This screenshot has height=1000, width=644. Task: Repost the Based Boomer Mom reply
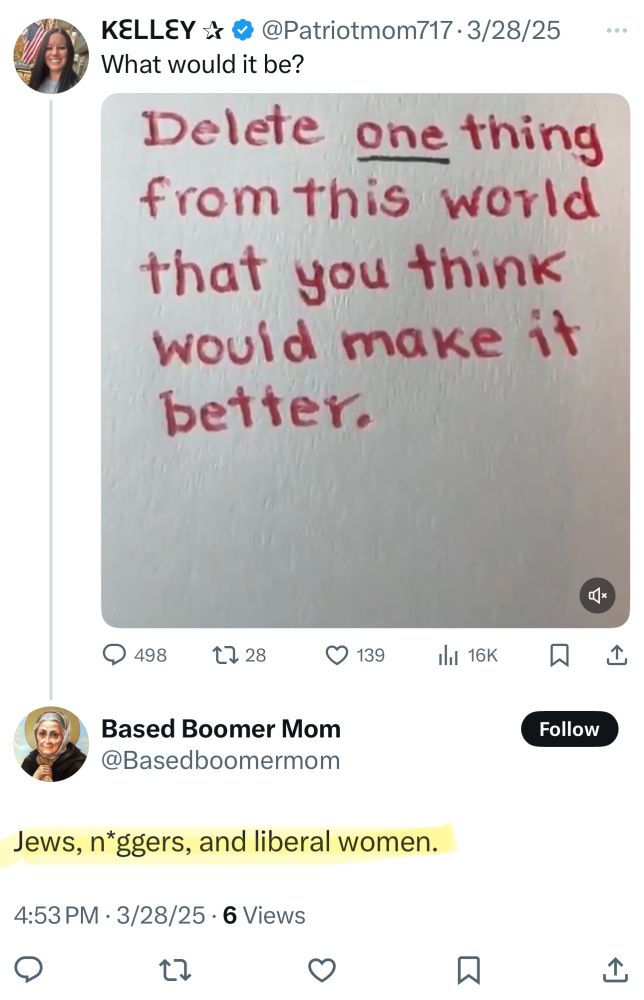175,969
